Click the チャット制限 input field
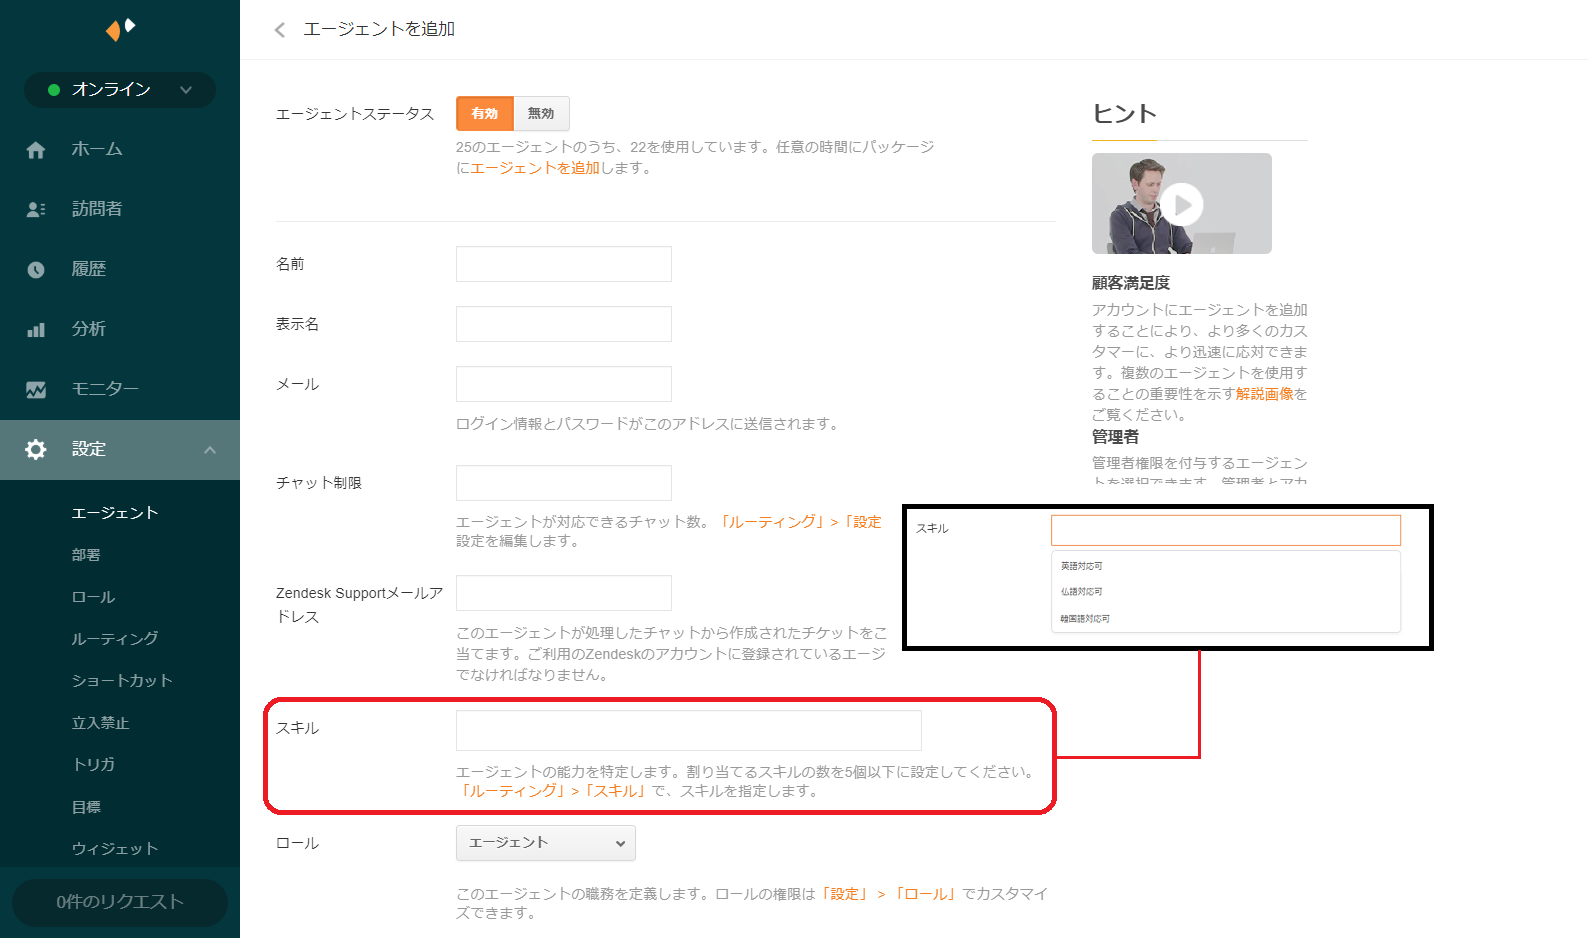The width and height of the screenshot is (1588, 938). (x=564, y=483)
